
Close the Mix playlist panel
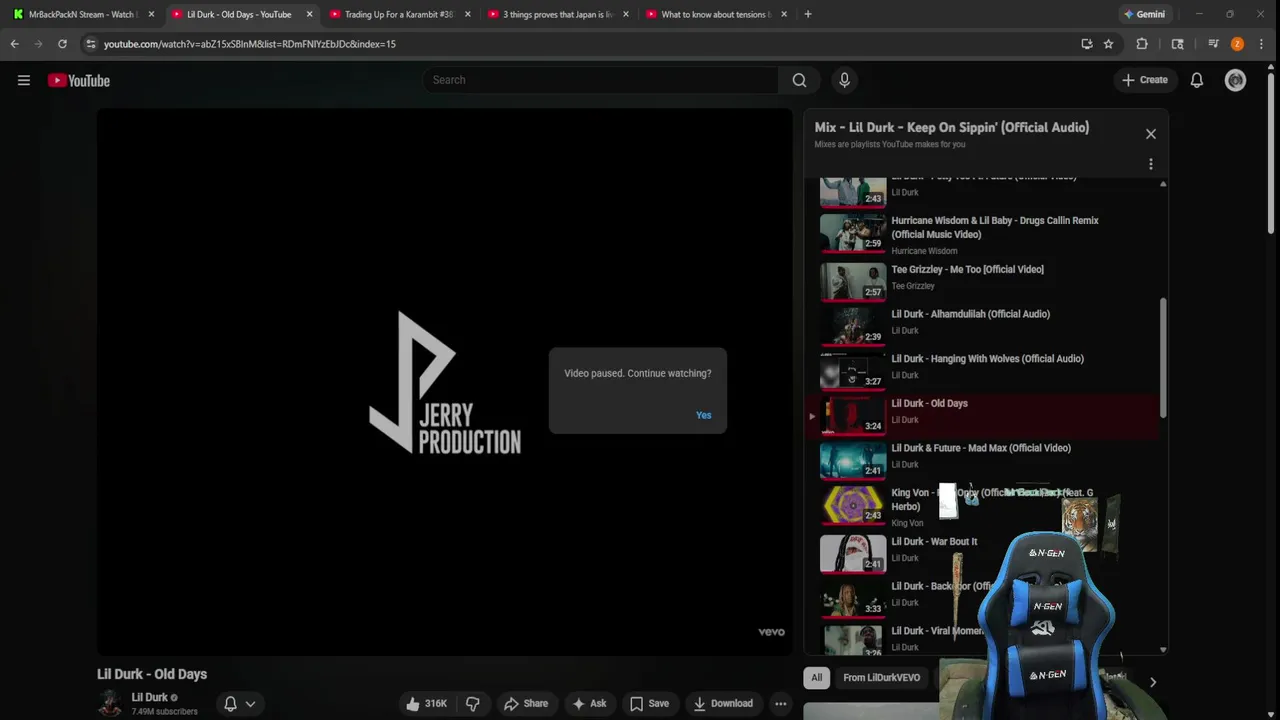point(1150,134)
